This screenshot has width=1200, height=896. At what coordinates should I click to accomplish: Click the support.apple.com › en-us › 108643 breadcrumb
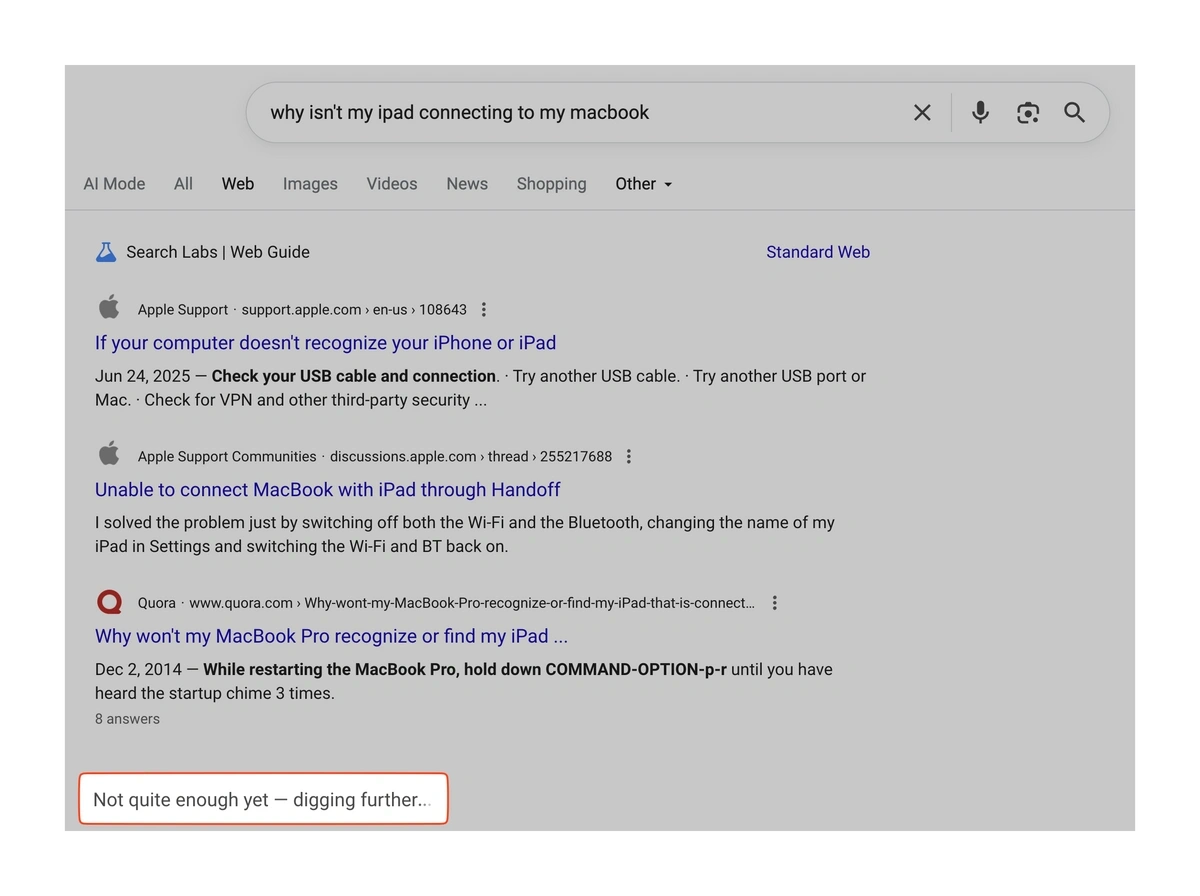coord(354,310)
